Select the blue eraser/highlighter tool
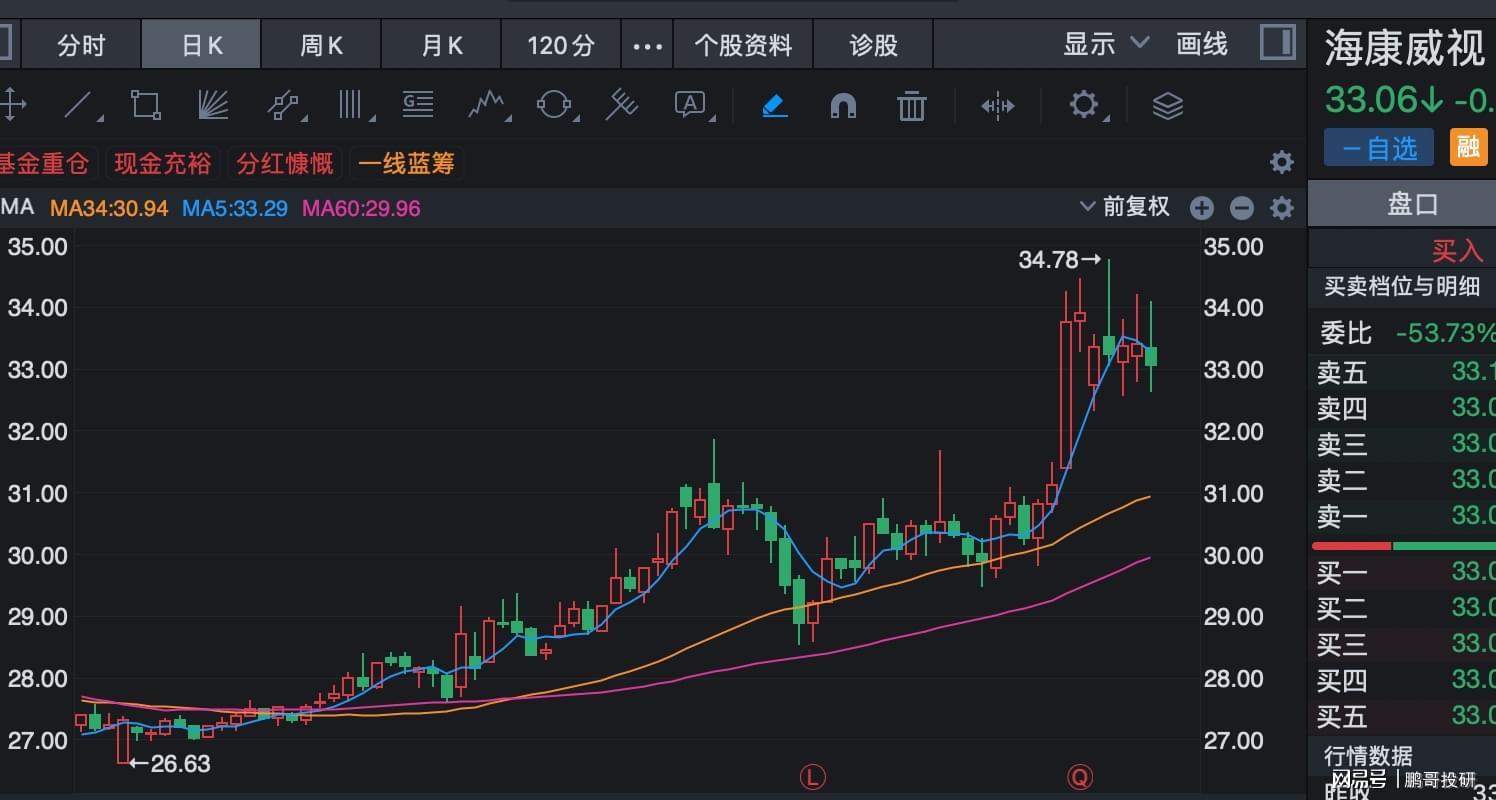This screenshot has height=800, width=1496. point(775,105)
